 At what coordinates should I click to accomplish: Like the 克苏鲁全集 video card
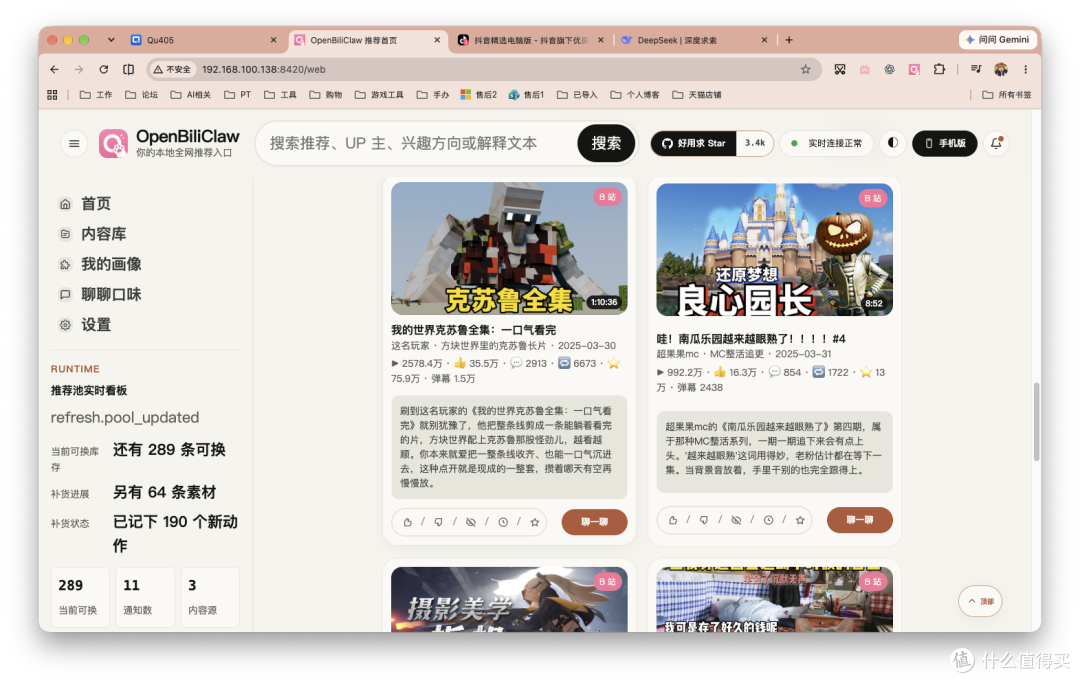coord(408,523)
